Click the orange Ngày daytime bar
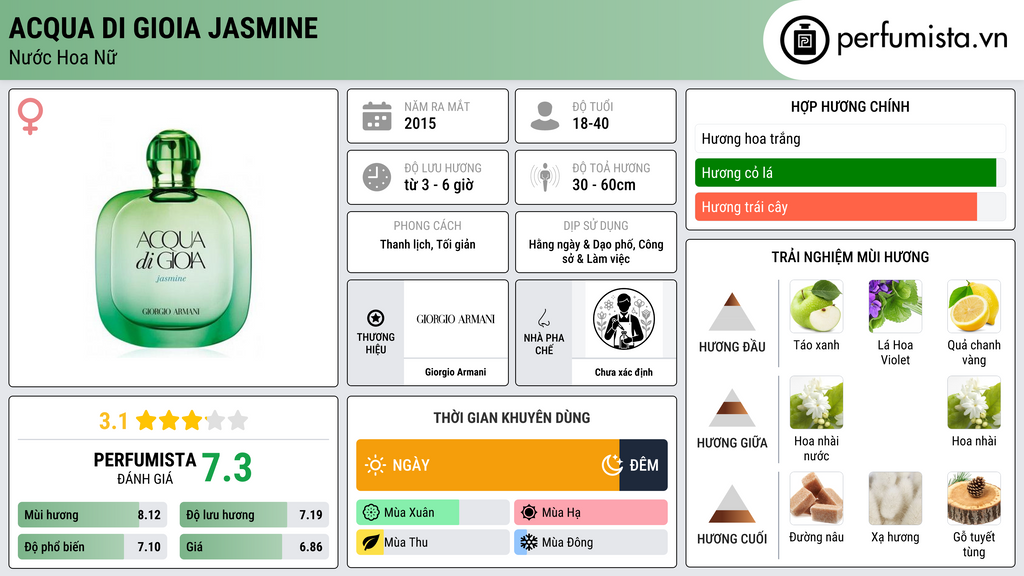 488,465
